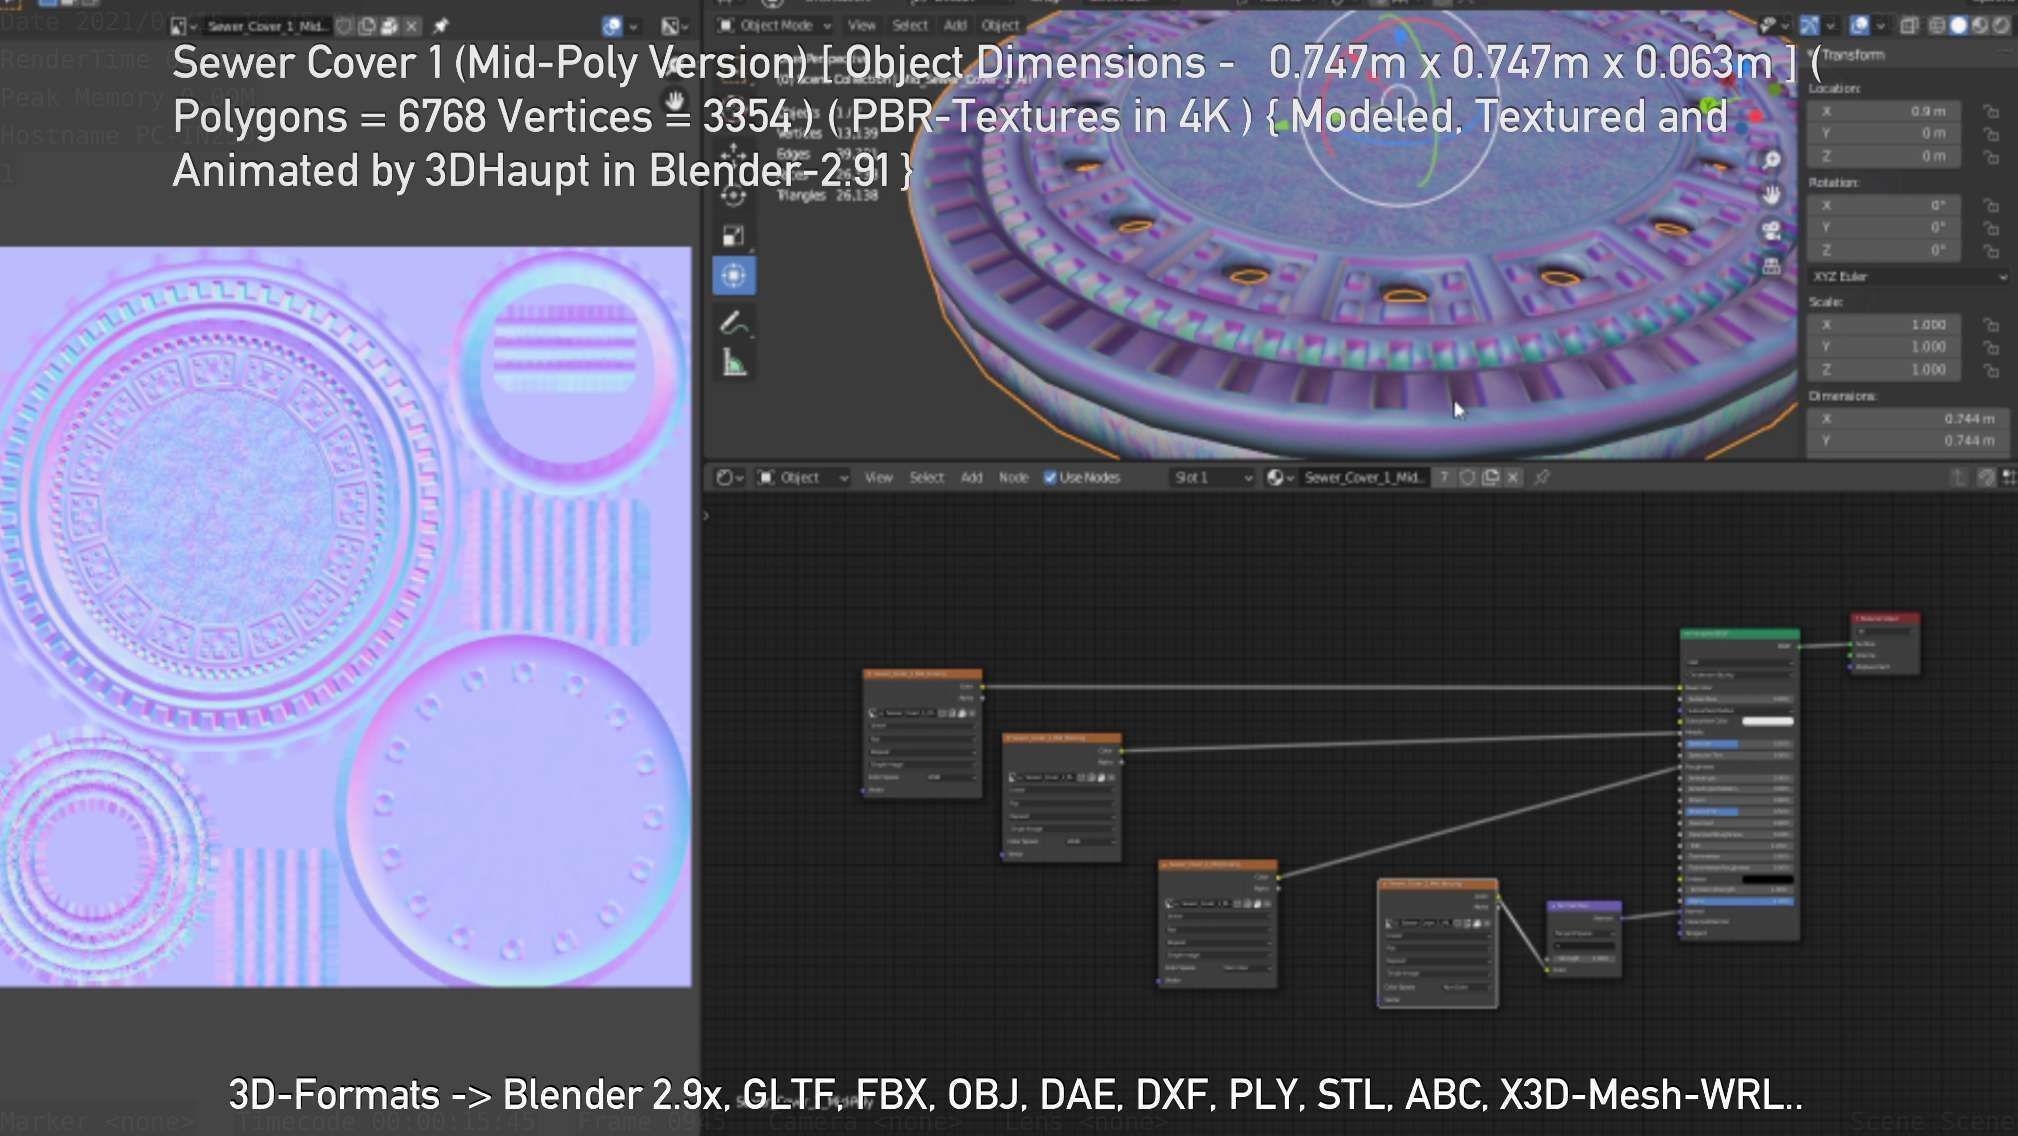Open node editor Object shader type dropdown
The image size is (2018, 1136).
802,478
